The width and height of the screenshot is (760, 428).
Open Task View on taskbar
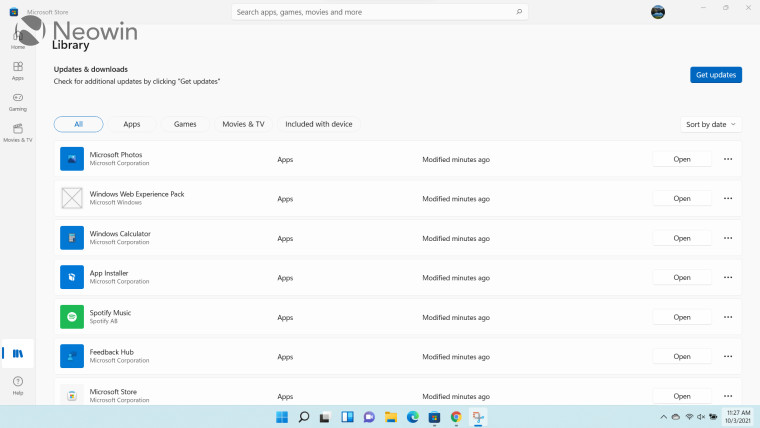click(x=325, y=417)
